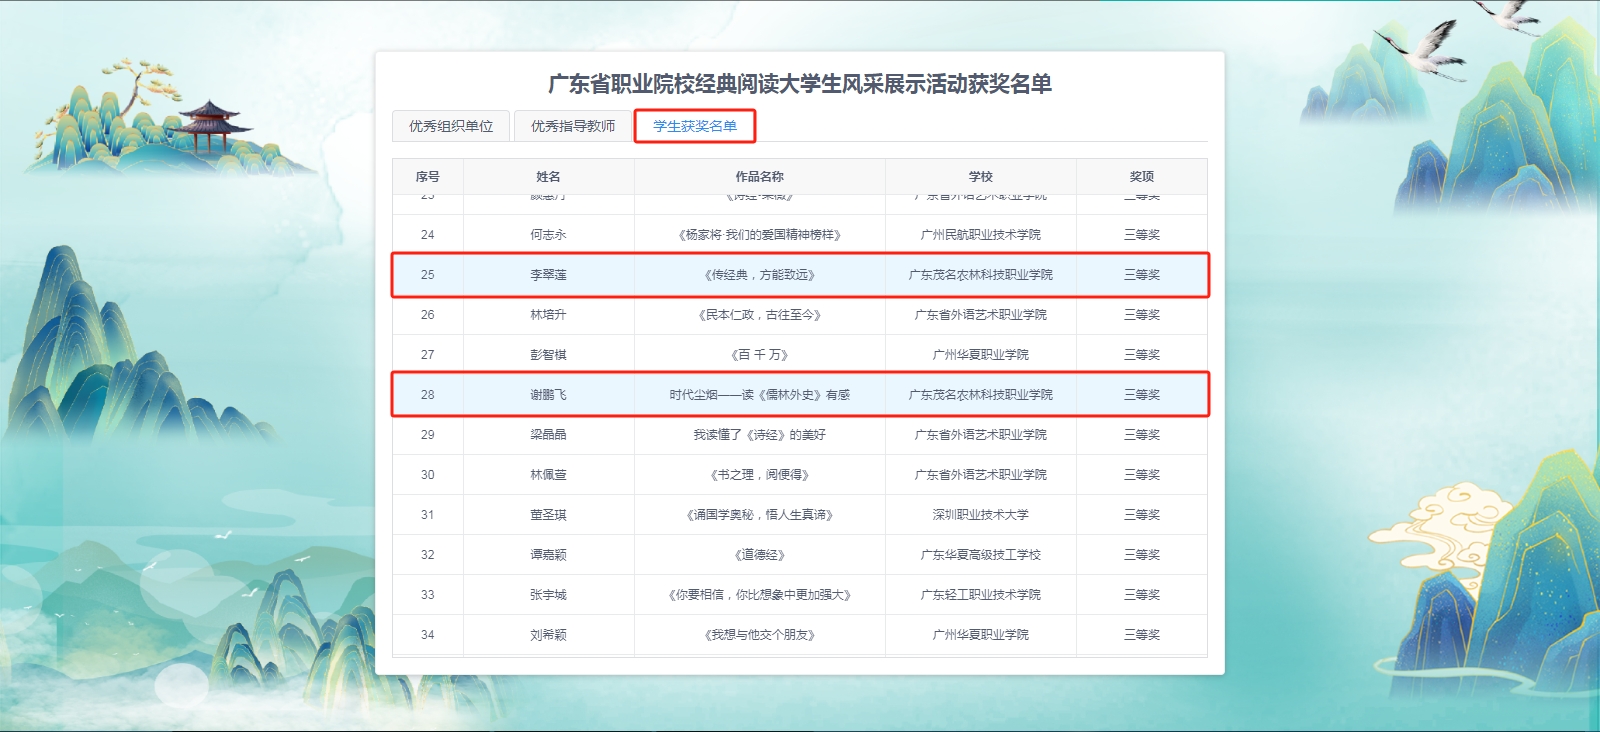This screenshot has height=732, width=1600.
Task: Click the page title heading 广东省职业院校经典阅读大学生风采展示活动获奖名单
Action: click(x=799, y=84)
